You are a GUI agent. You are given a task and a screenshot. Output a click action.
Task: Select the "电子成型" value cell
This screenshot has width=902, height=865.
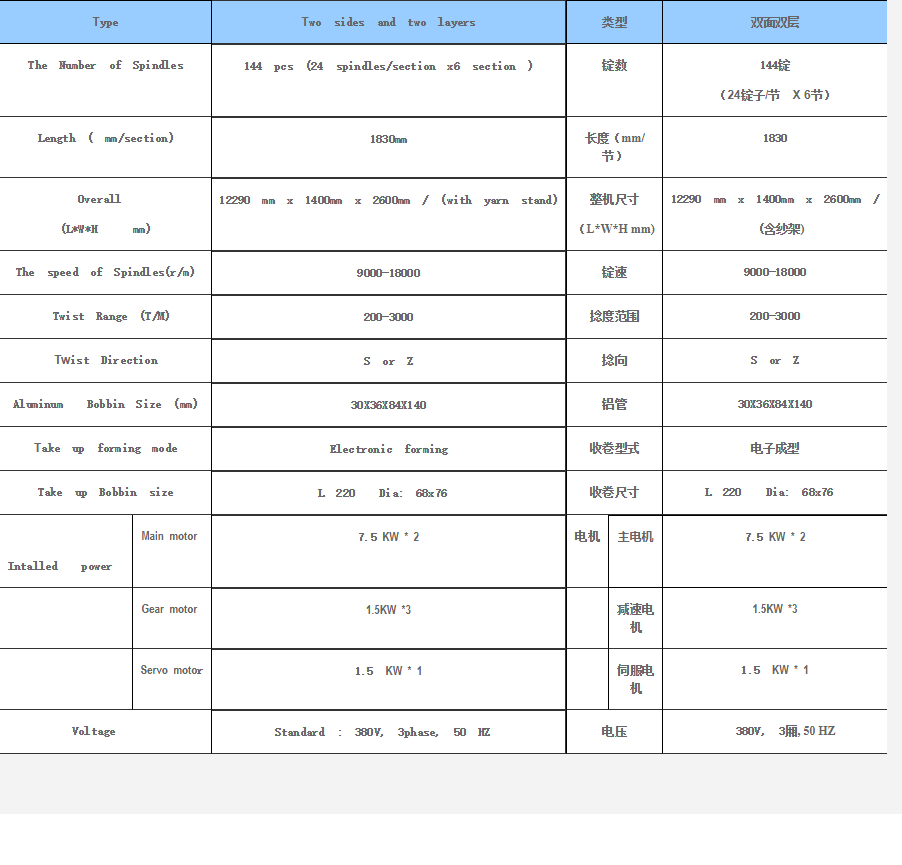click(x=774, y=449)
